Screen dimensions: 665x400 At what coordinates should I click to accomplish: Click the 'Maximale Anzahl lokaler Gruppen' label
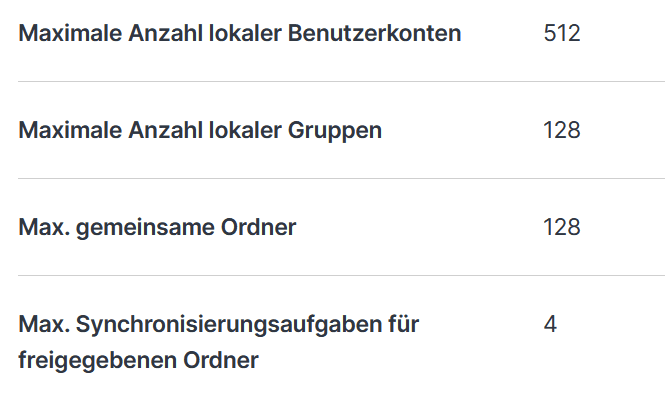200,130
